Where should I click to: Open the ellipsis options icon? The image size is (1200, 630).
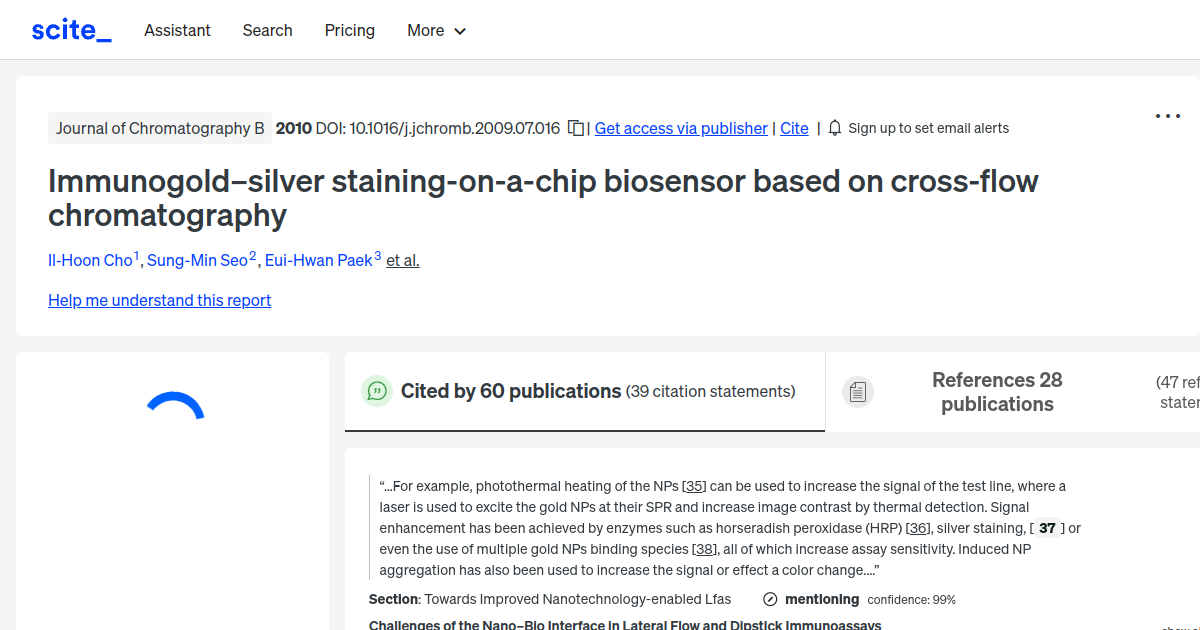(x=1167, y=116)
